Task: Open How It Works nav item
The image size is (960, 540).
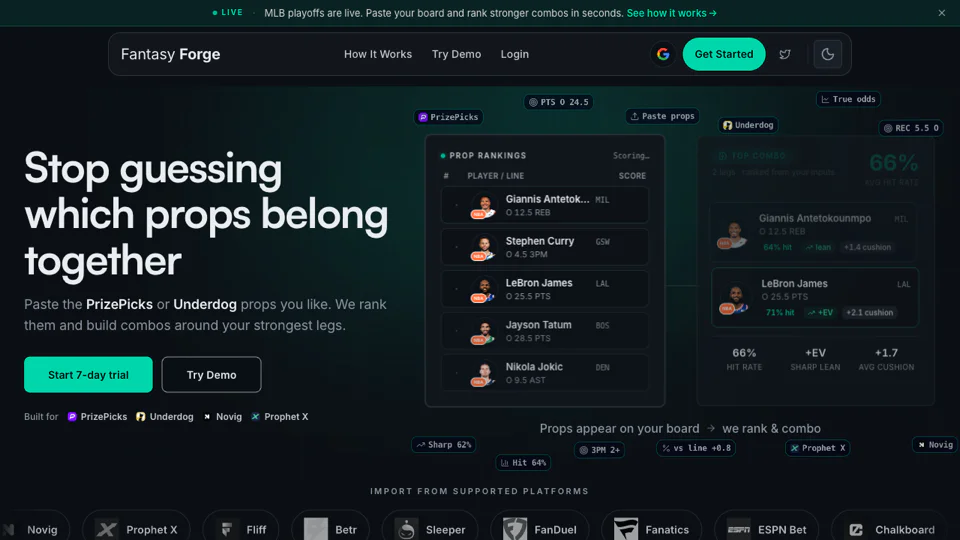Action: click(x=378, y=54)
